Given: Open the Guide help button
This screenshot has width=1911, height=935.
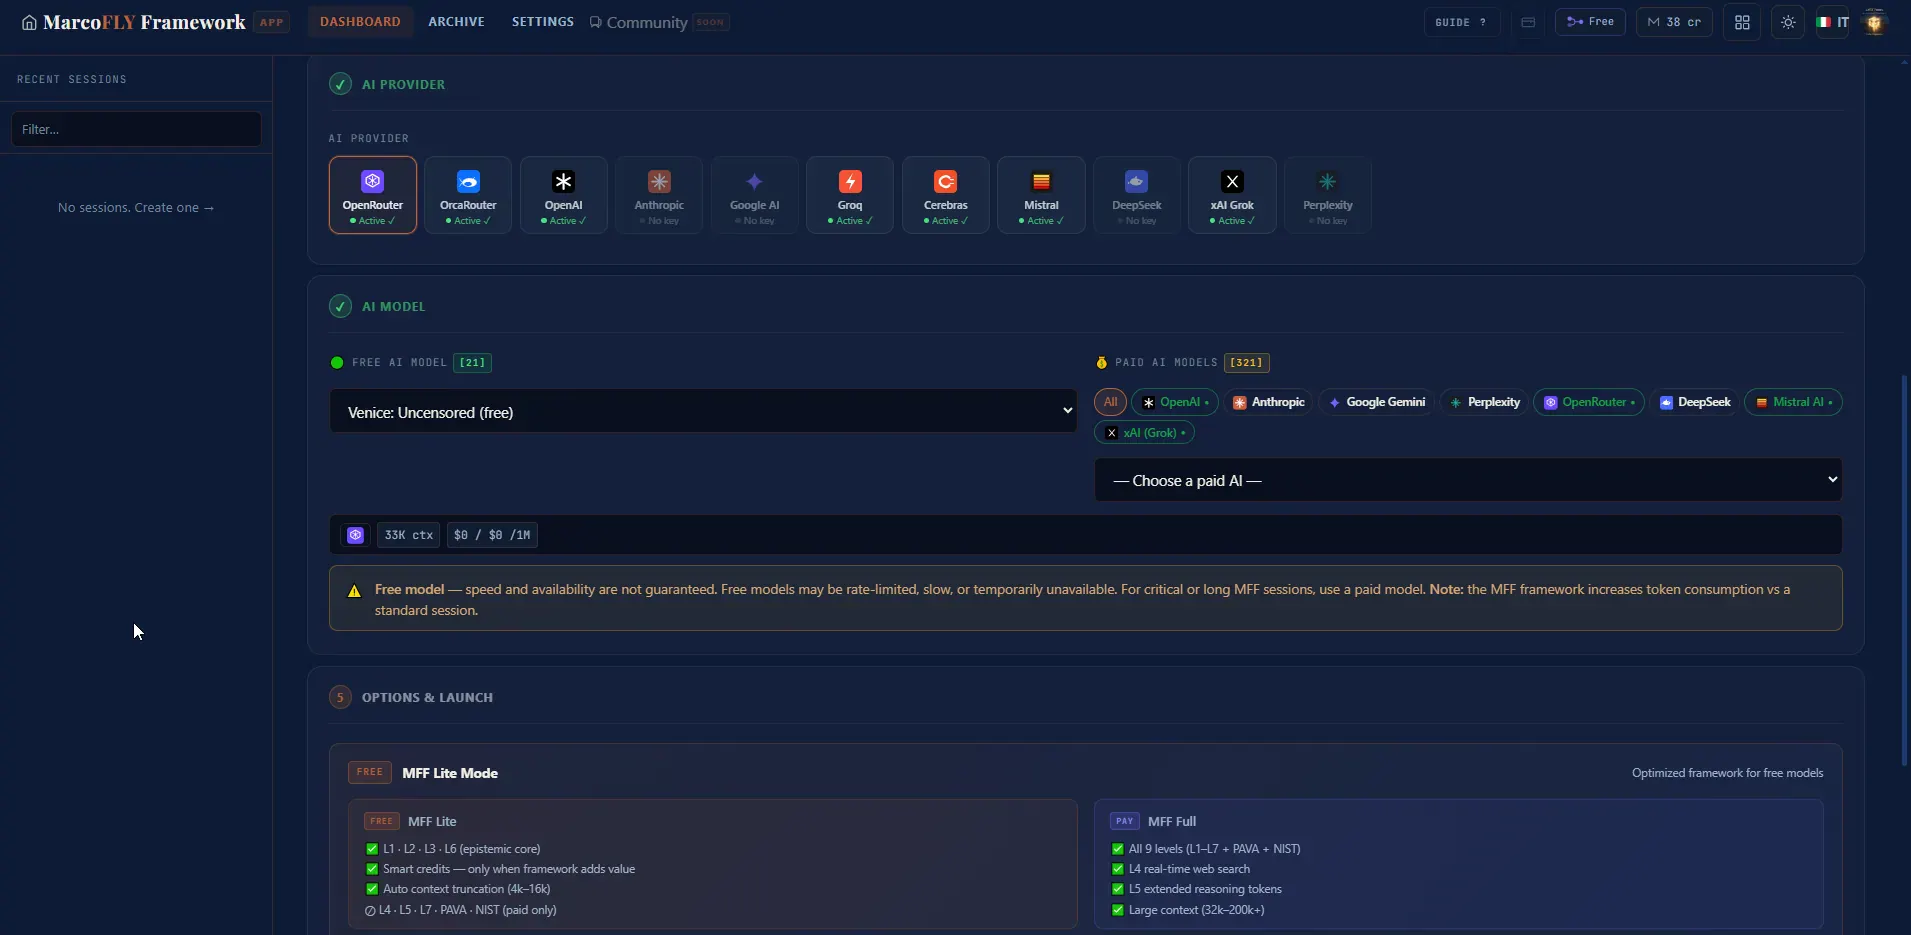Looking at the screenshot, I should click(1461, 22).
